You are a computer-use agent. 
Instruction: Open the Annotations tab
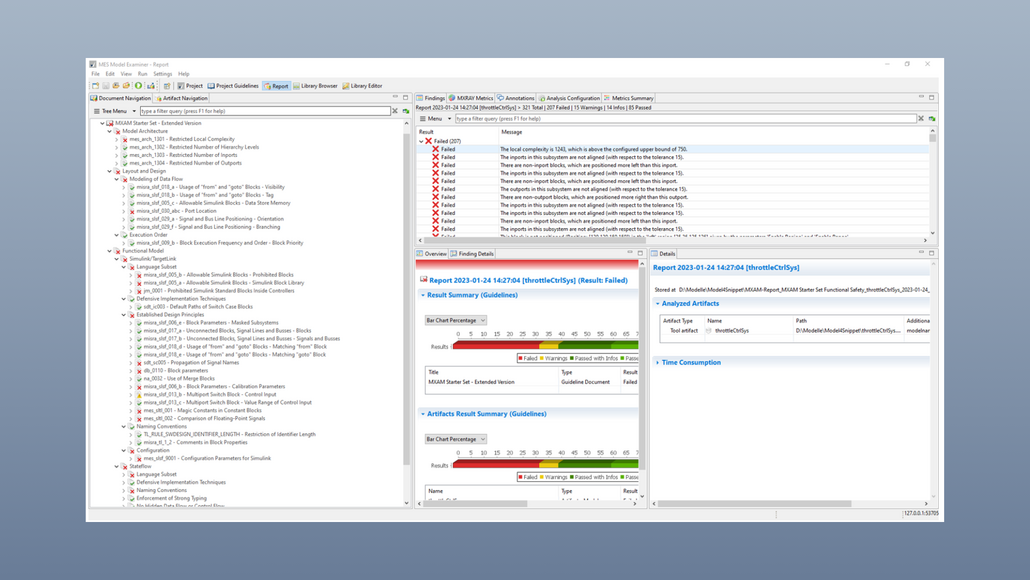point(516,98)
